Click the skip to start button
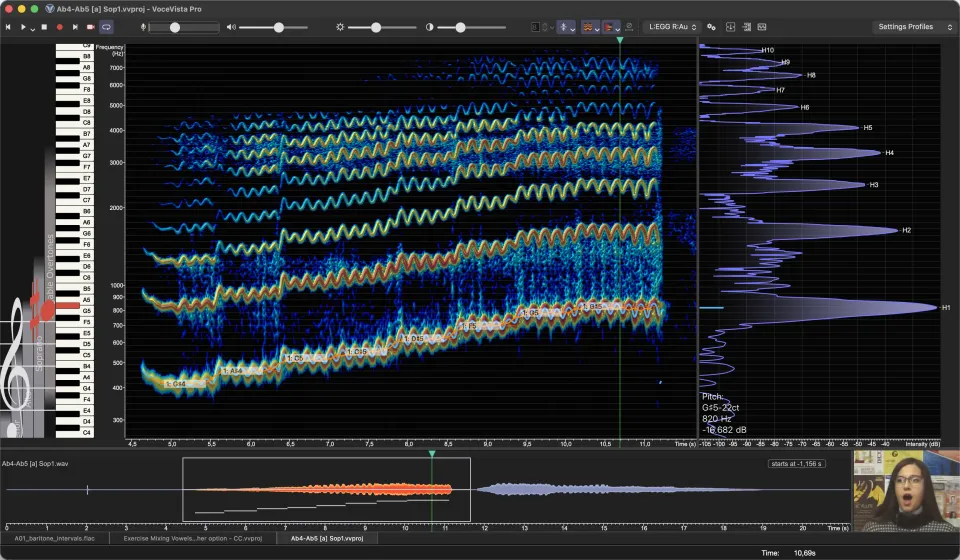 (x=8, y=27)
